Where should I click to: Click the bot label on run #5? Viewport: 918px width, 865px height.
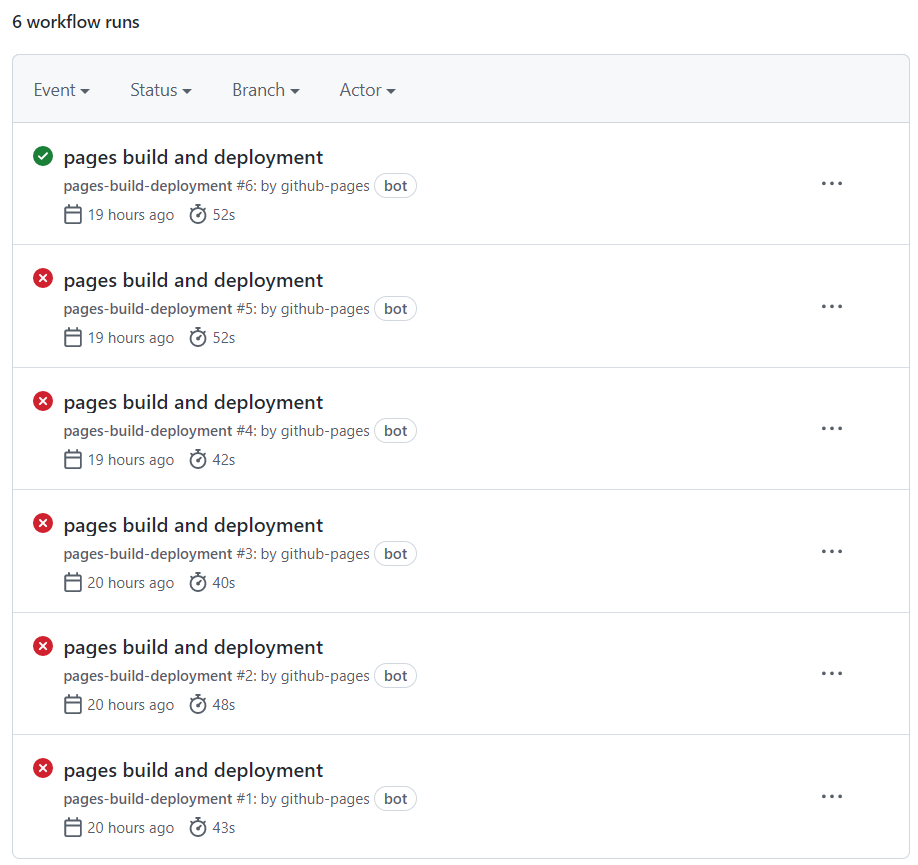[395, 309]
